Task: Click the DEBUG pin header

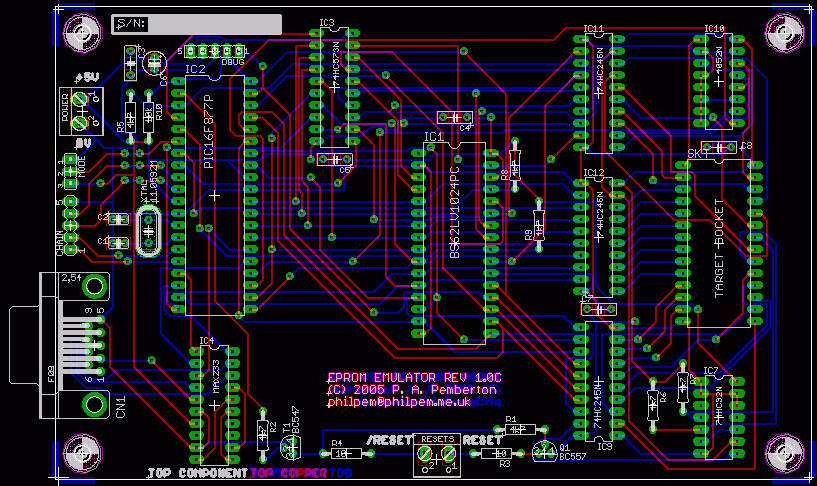Action: (x=214, y=50)
